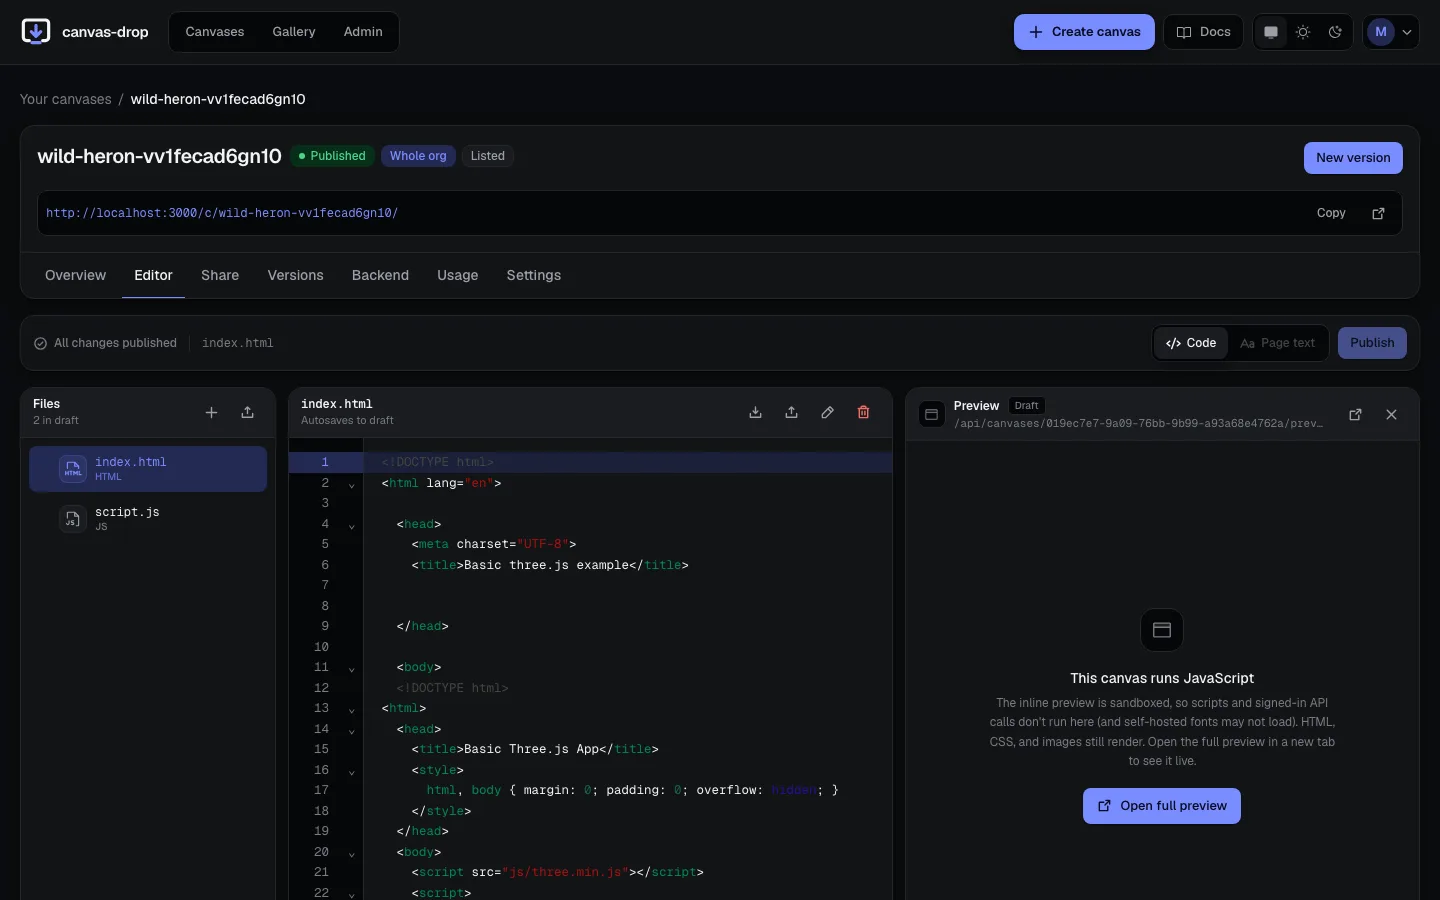Click the canvas-drop logo icon

[x=36, y=32]
